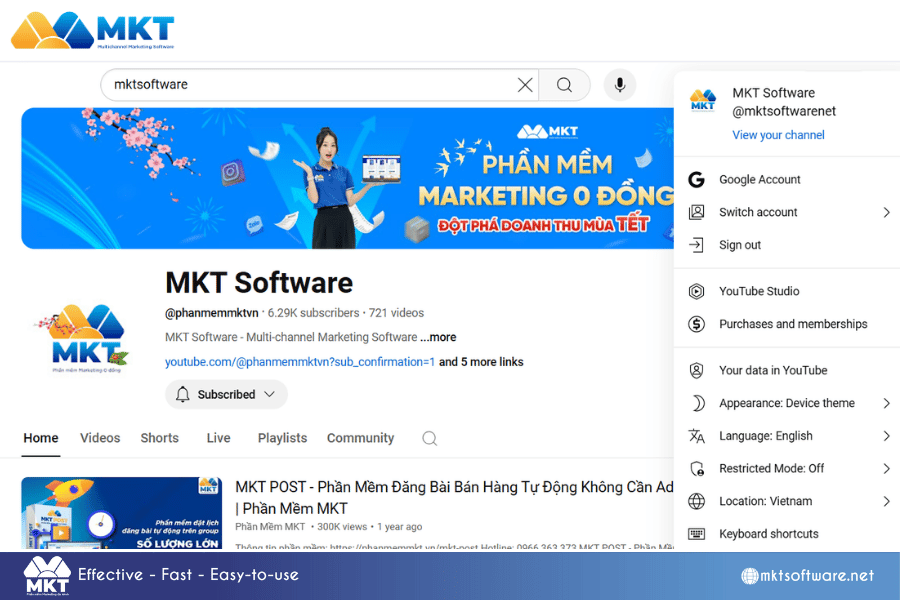
Task: Expand Switch account submenu chevron
Action: pyautogui.click(x=886, y=212)
